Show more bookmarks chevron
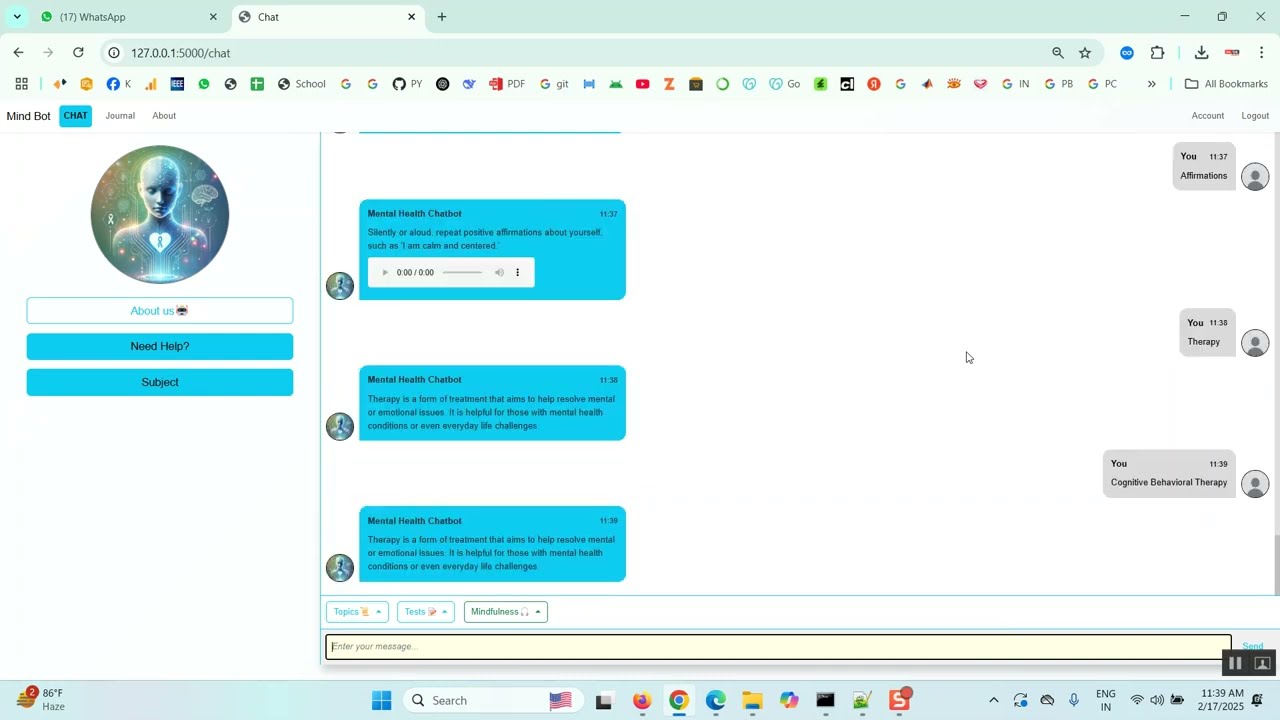This screenshot has height=720, width=1280. click(x=1151, y=84)
